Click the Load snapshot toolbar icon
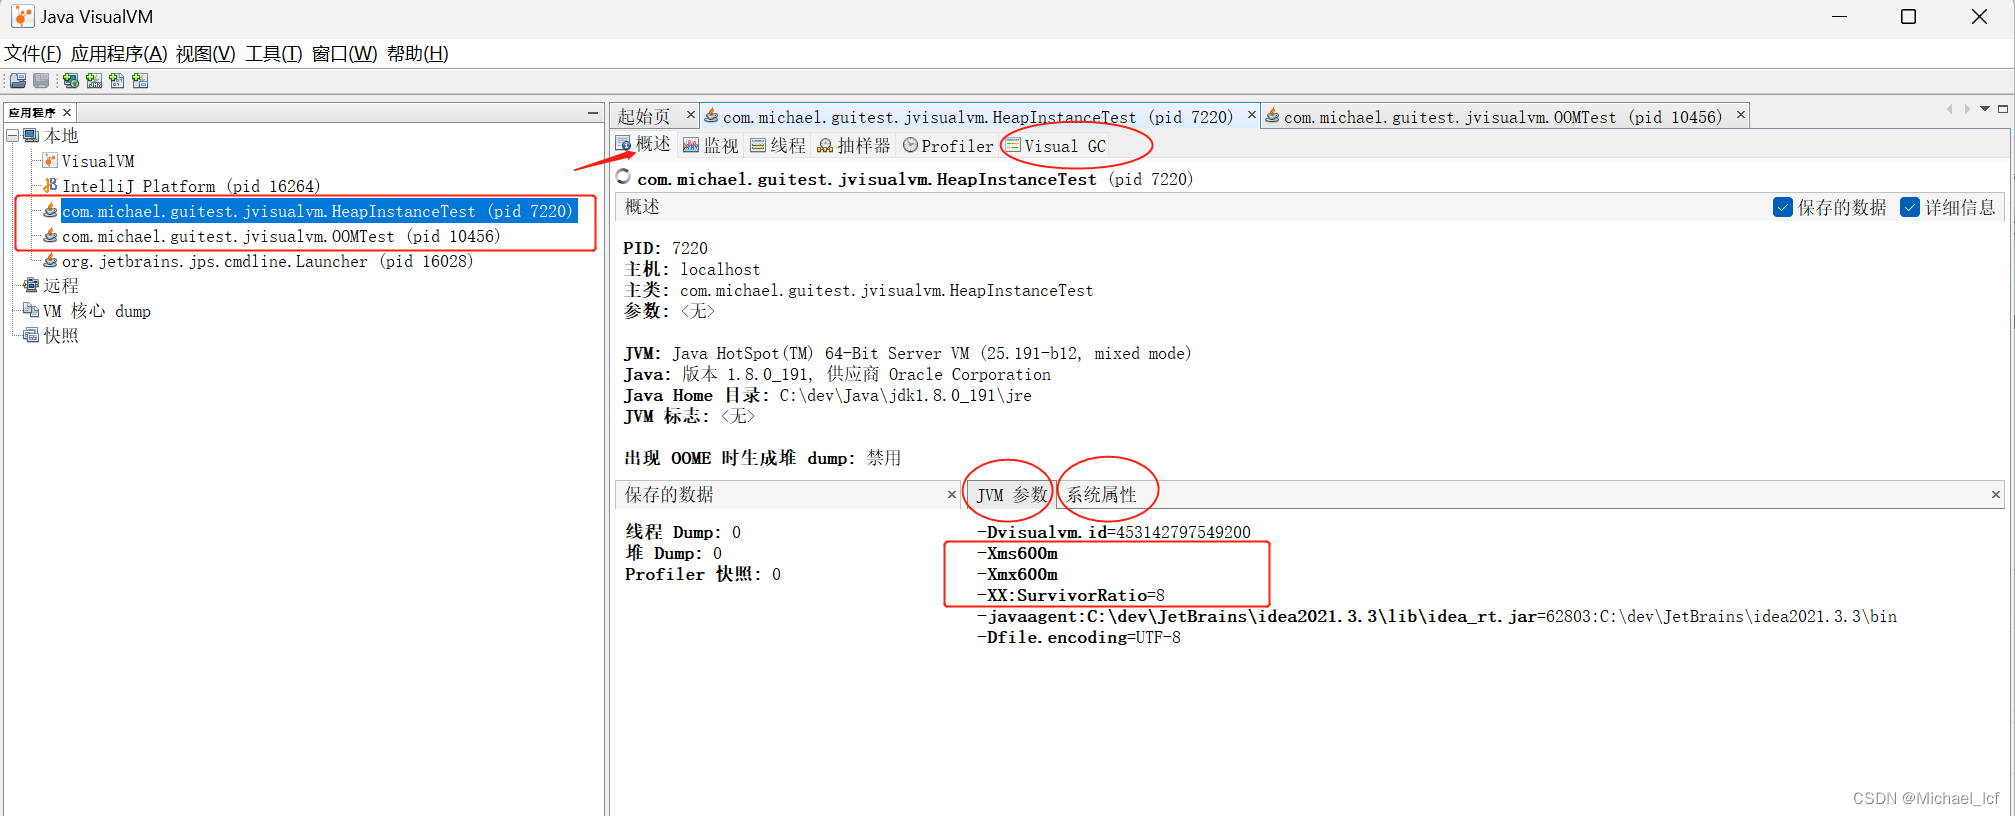Viewport: 2015px width, 816px height. click(x=18, y=81)
